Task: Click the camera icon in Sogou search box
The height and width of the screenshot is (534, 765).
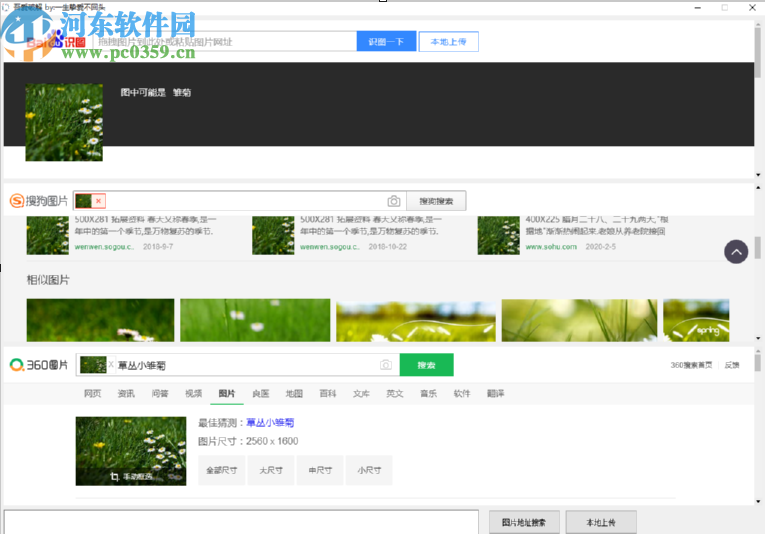Action: (394, 201)
